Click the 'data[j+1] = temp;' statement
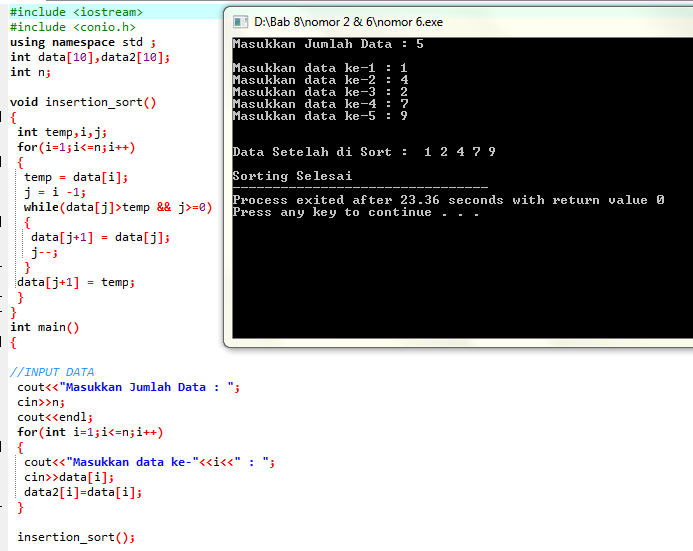This screenshot has width=693, height=551. [76, 282]
